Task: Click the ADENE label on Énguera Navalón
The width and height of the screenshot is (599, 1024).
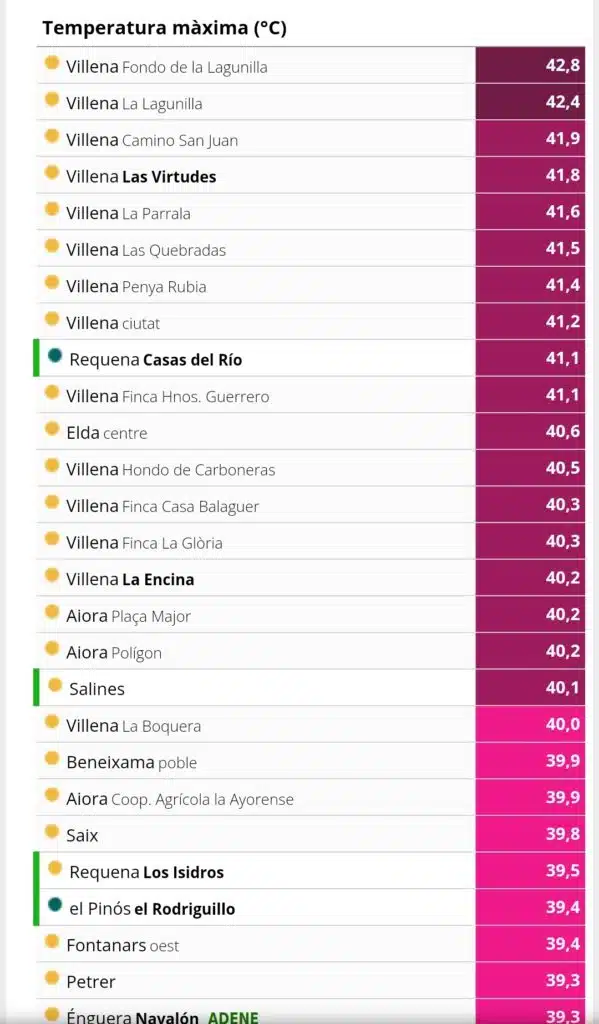Action: (233, 1017)
